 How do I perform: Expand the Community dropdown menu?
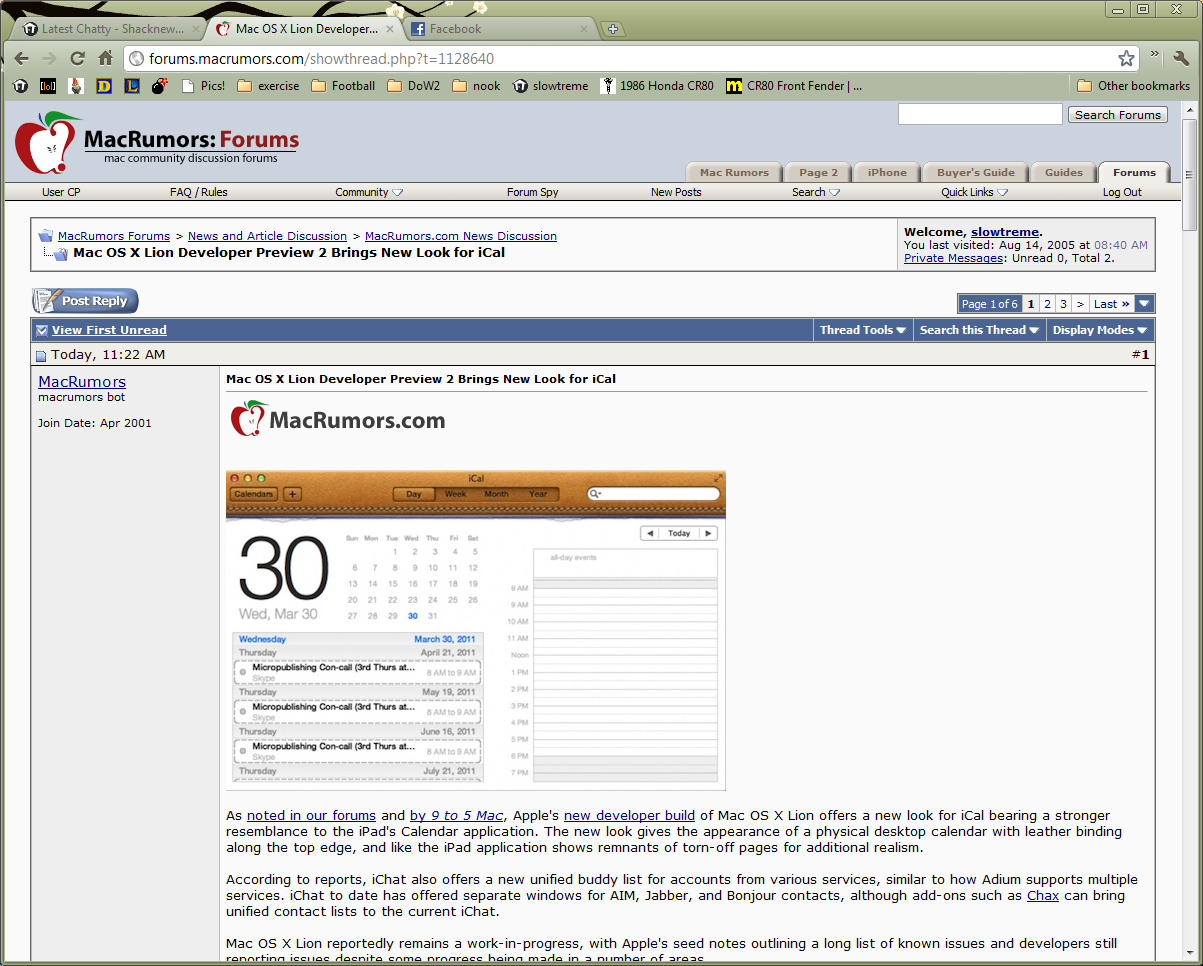point(369,192)
